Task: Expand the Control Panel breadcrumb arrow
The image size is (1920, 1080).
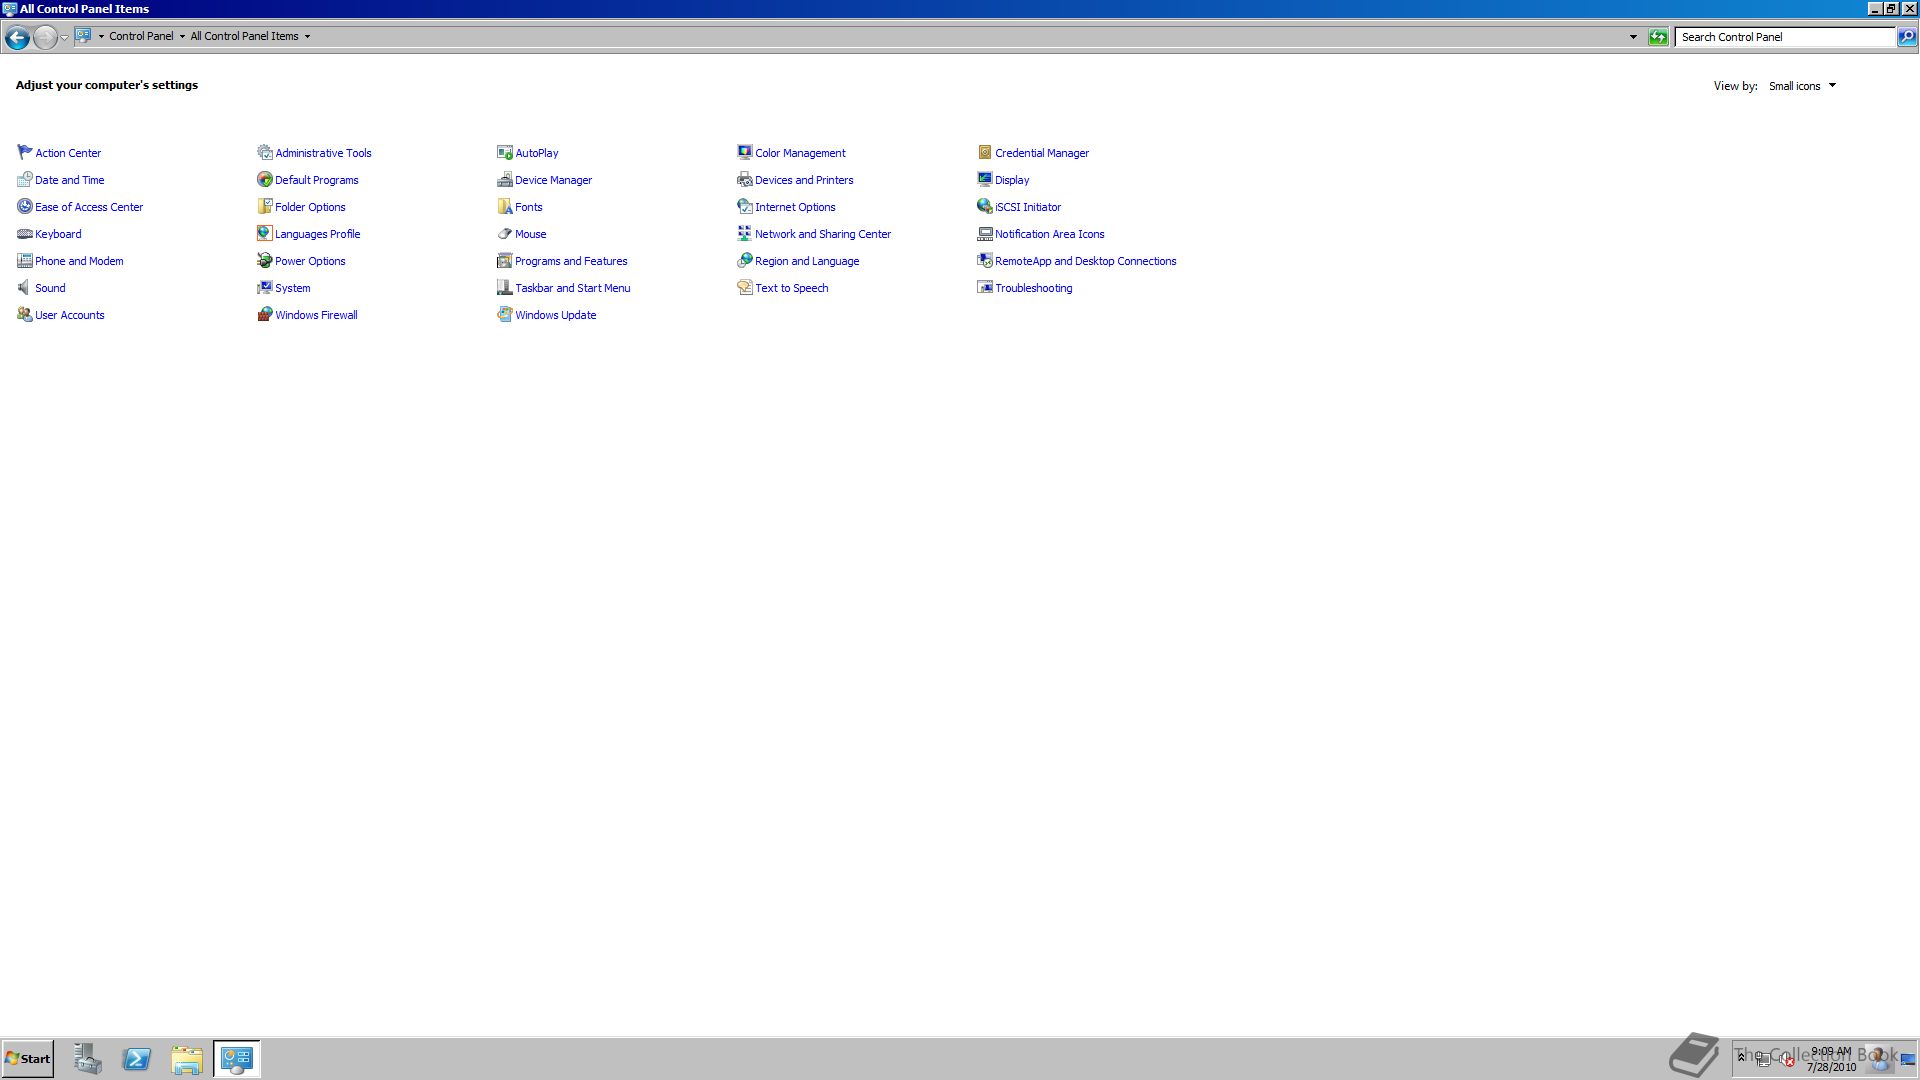Action: [x=182, y=36]
